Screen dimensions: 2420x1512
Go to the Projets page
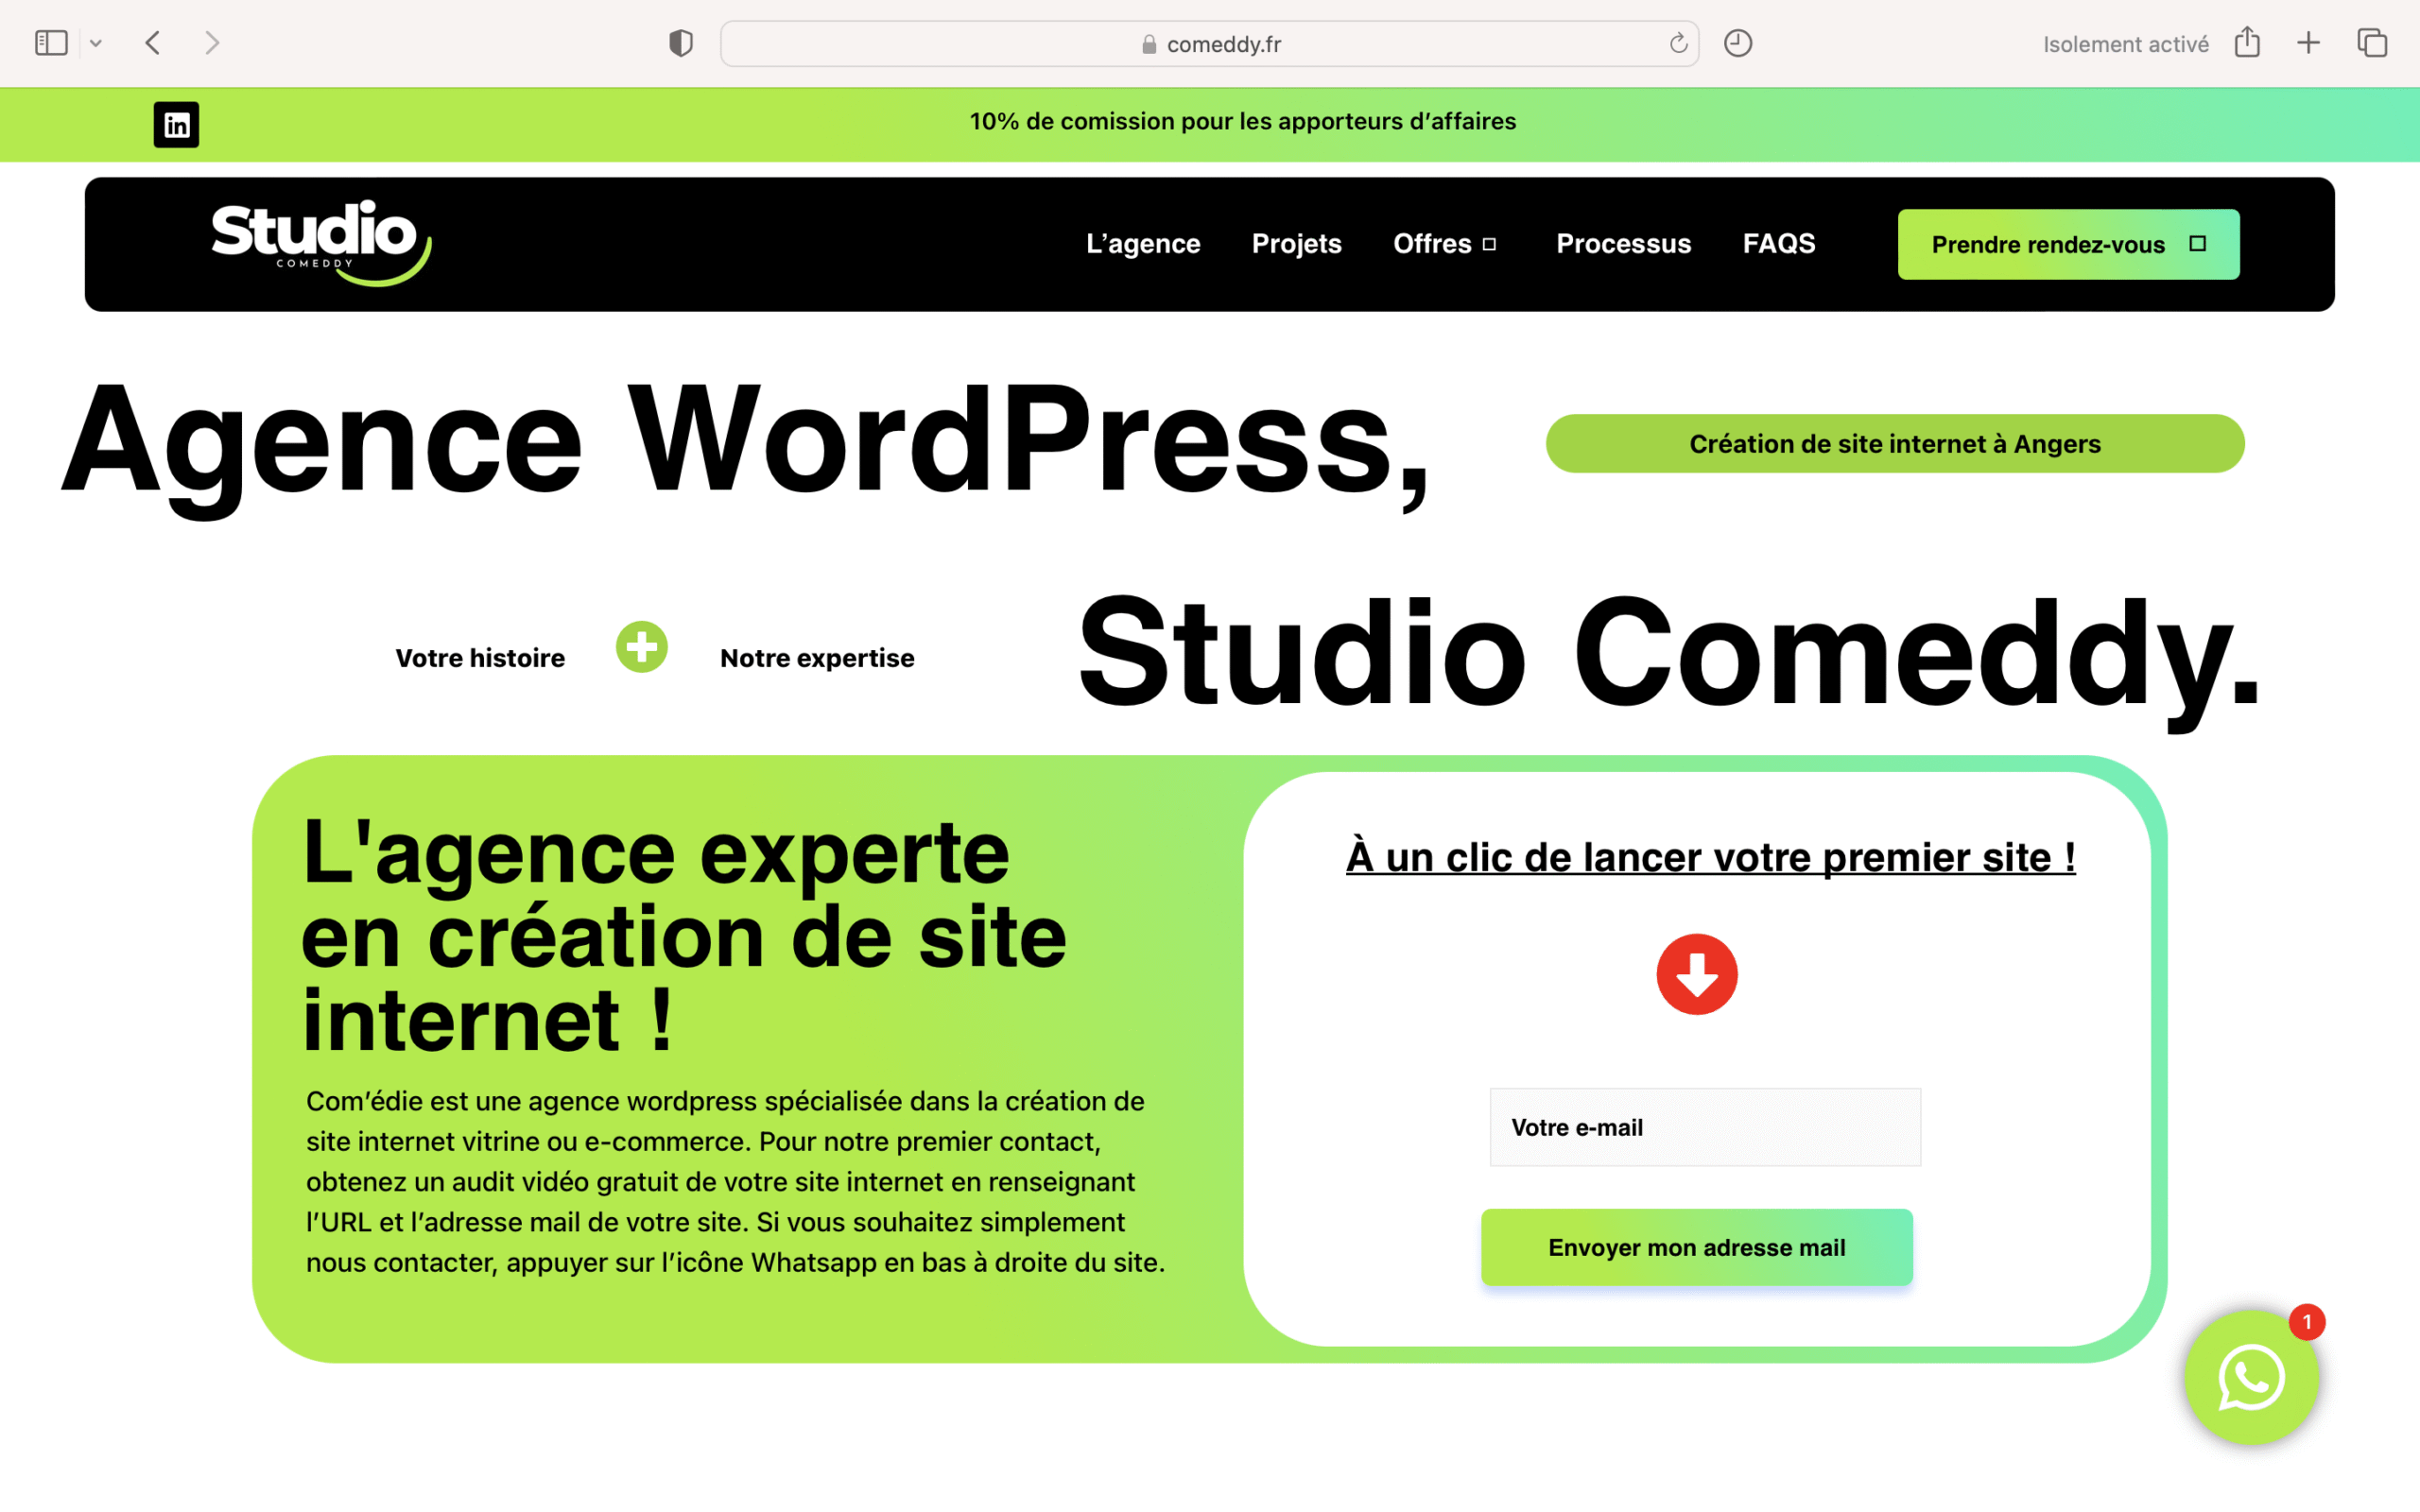click(x=1296, y=244)
